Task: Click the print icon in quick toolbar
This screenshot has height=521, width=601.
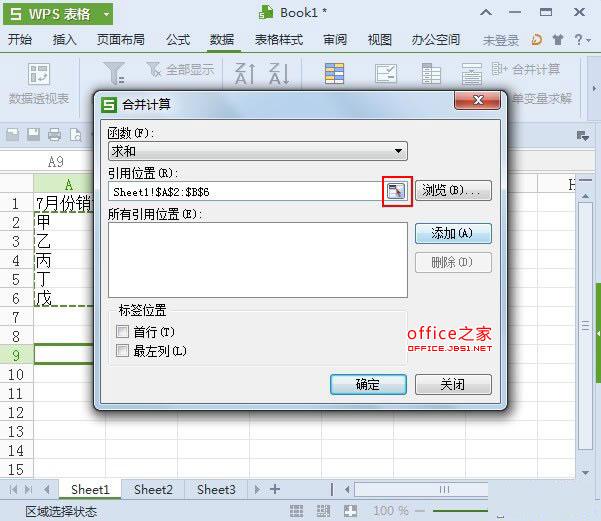Action: (54, 135)
